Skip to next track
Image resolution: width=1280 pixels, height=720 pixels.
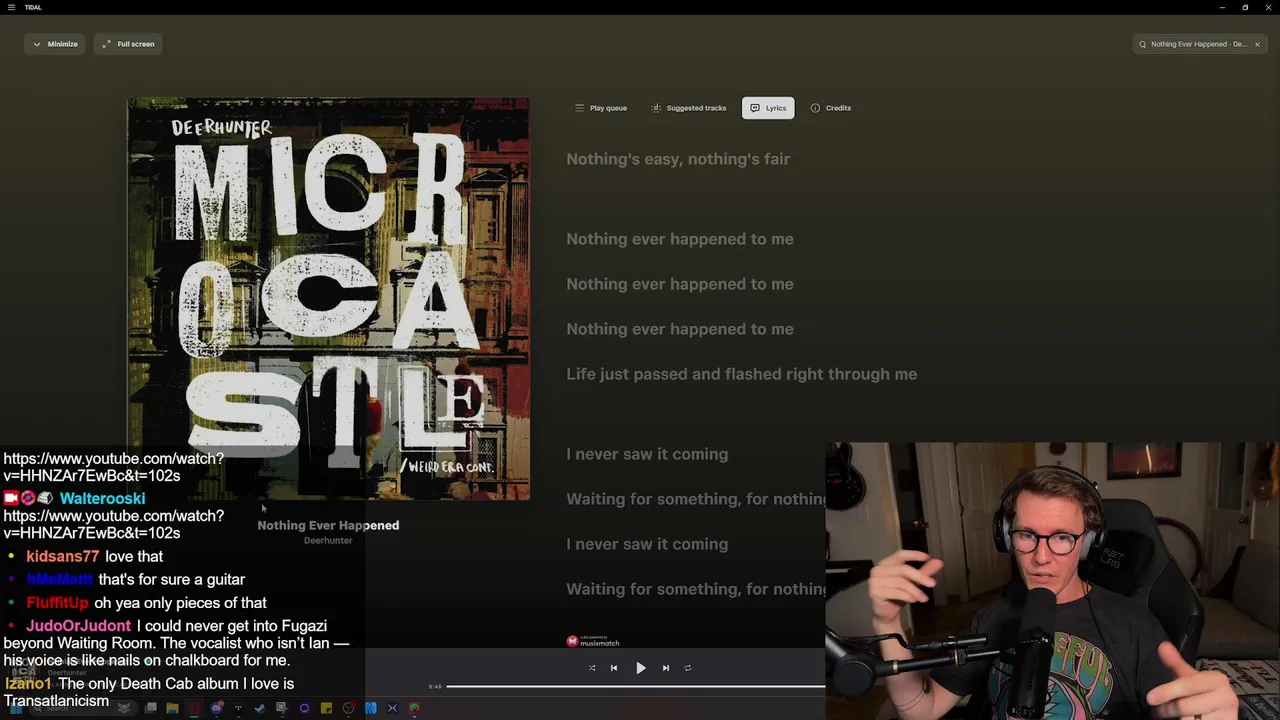click(666, 668)
